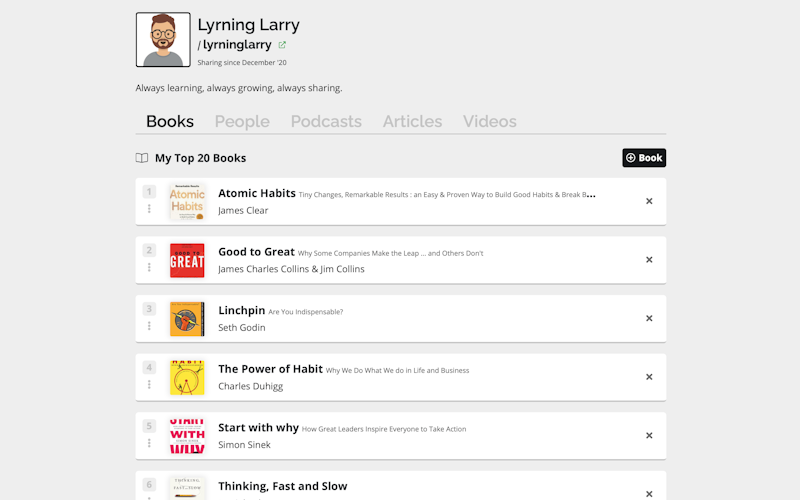Delete Good to Great with its X icon
Screen dimensions: 800x500
(x=649, y=260)
